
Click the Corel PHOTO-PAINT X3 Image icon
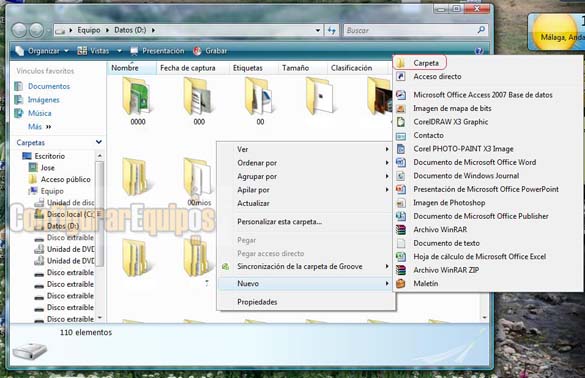[401, 149]
